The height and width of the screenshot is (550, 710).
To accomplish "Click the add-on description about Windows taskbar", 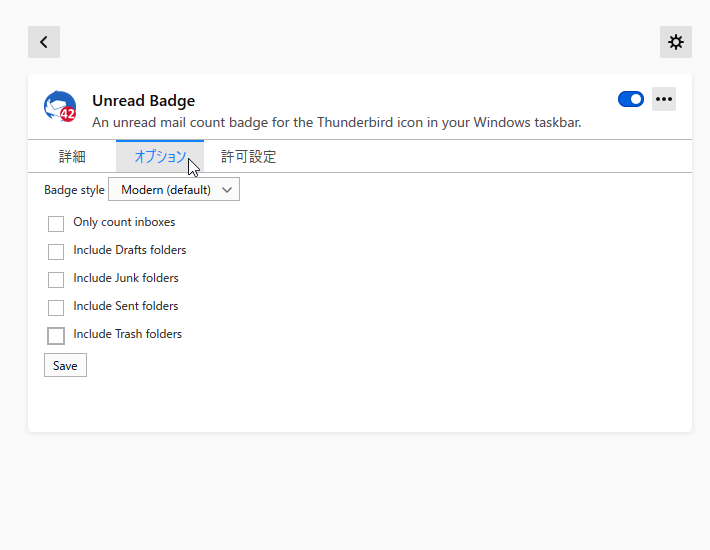I will coord(336,123).
